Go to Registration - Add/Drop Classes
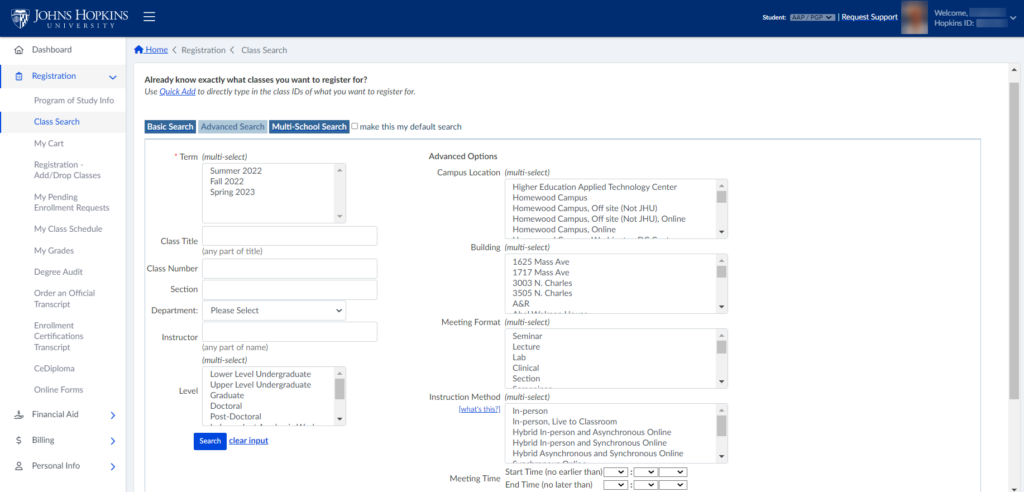The width and height of the screenshot is (1024, 492). point(67,170)
